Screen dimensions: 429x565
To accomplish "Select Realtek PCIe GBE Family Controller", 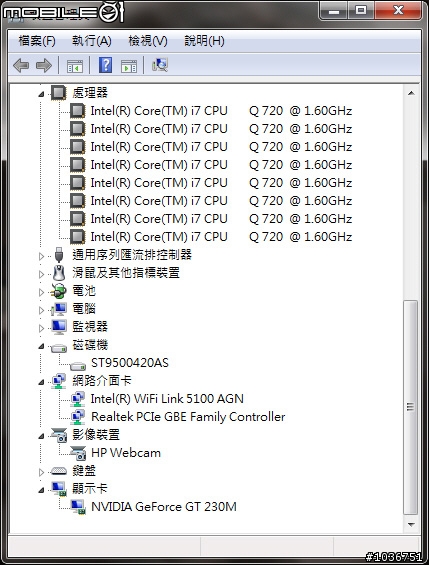I will pyautogui.click(x=188, y=417).
